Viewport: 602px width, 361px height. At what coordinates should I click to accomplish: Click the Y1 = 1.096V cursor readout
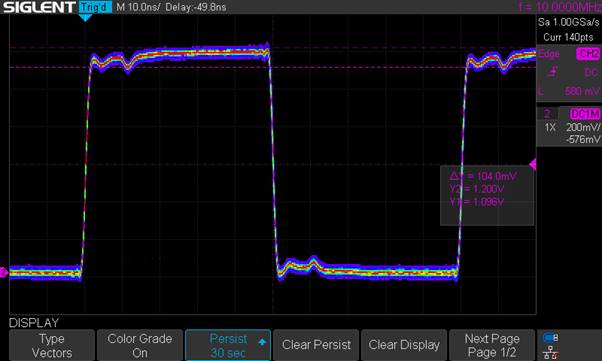coord(476,202)
